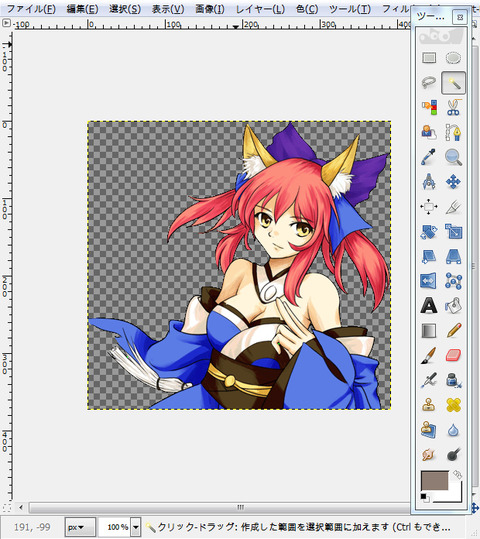Open the レイヤー(L) menu
This screenshot has width=480, height=539.
click(x=260, y=9)
